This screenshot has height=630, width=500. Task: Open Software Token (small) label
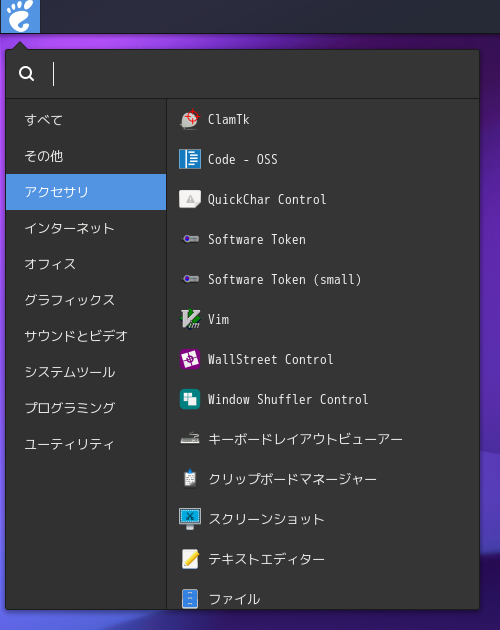click(x=285, y=279)
